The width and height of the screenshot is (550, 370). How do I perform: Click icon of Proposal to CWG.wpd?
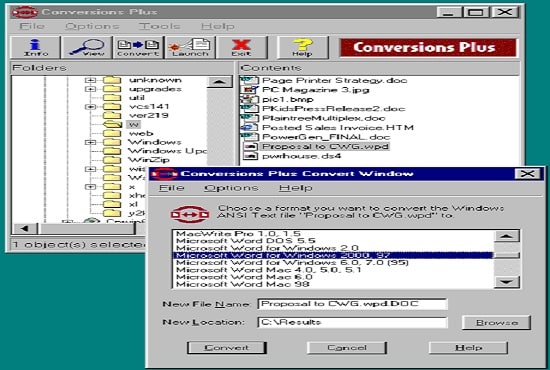coord(250,147)
